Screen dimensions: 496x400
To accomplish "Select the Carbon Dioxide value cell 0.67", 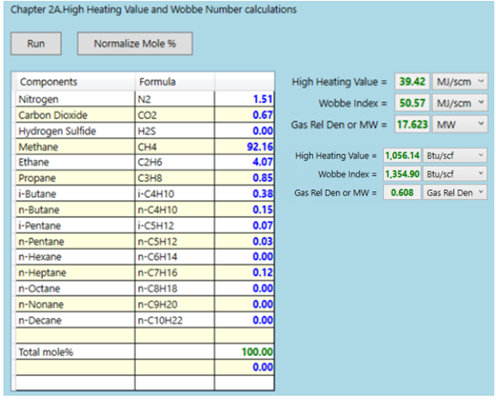I will click(x=244, y=115).
